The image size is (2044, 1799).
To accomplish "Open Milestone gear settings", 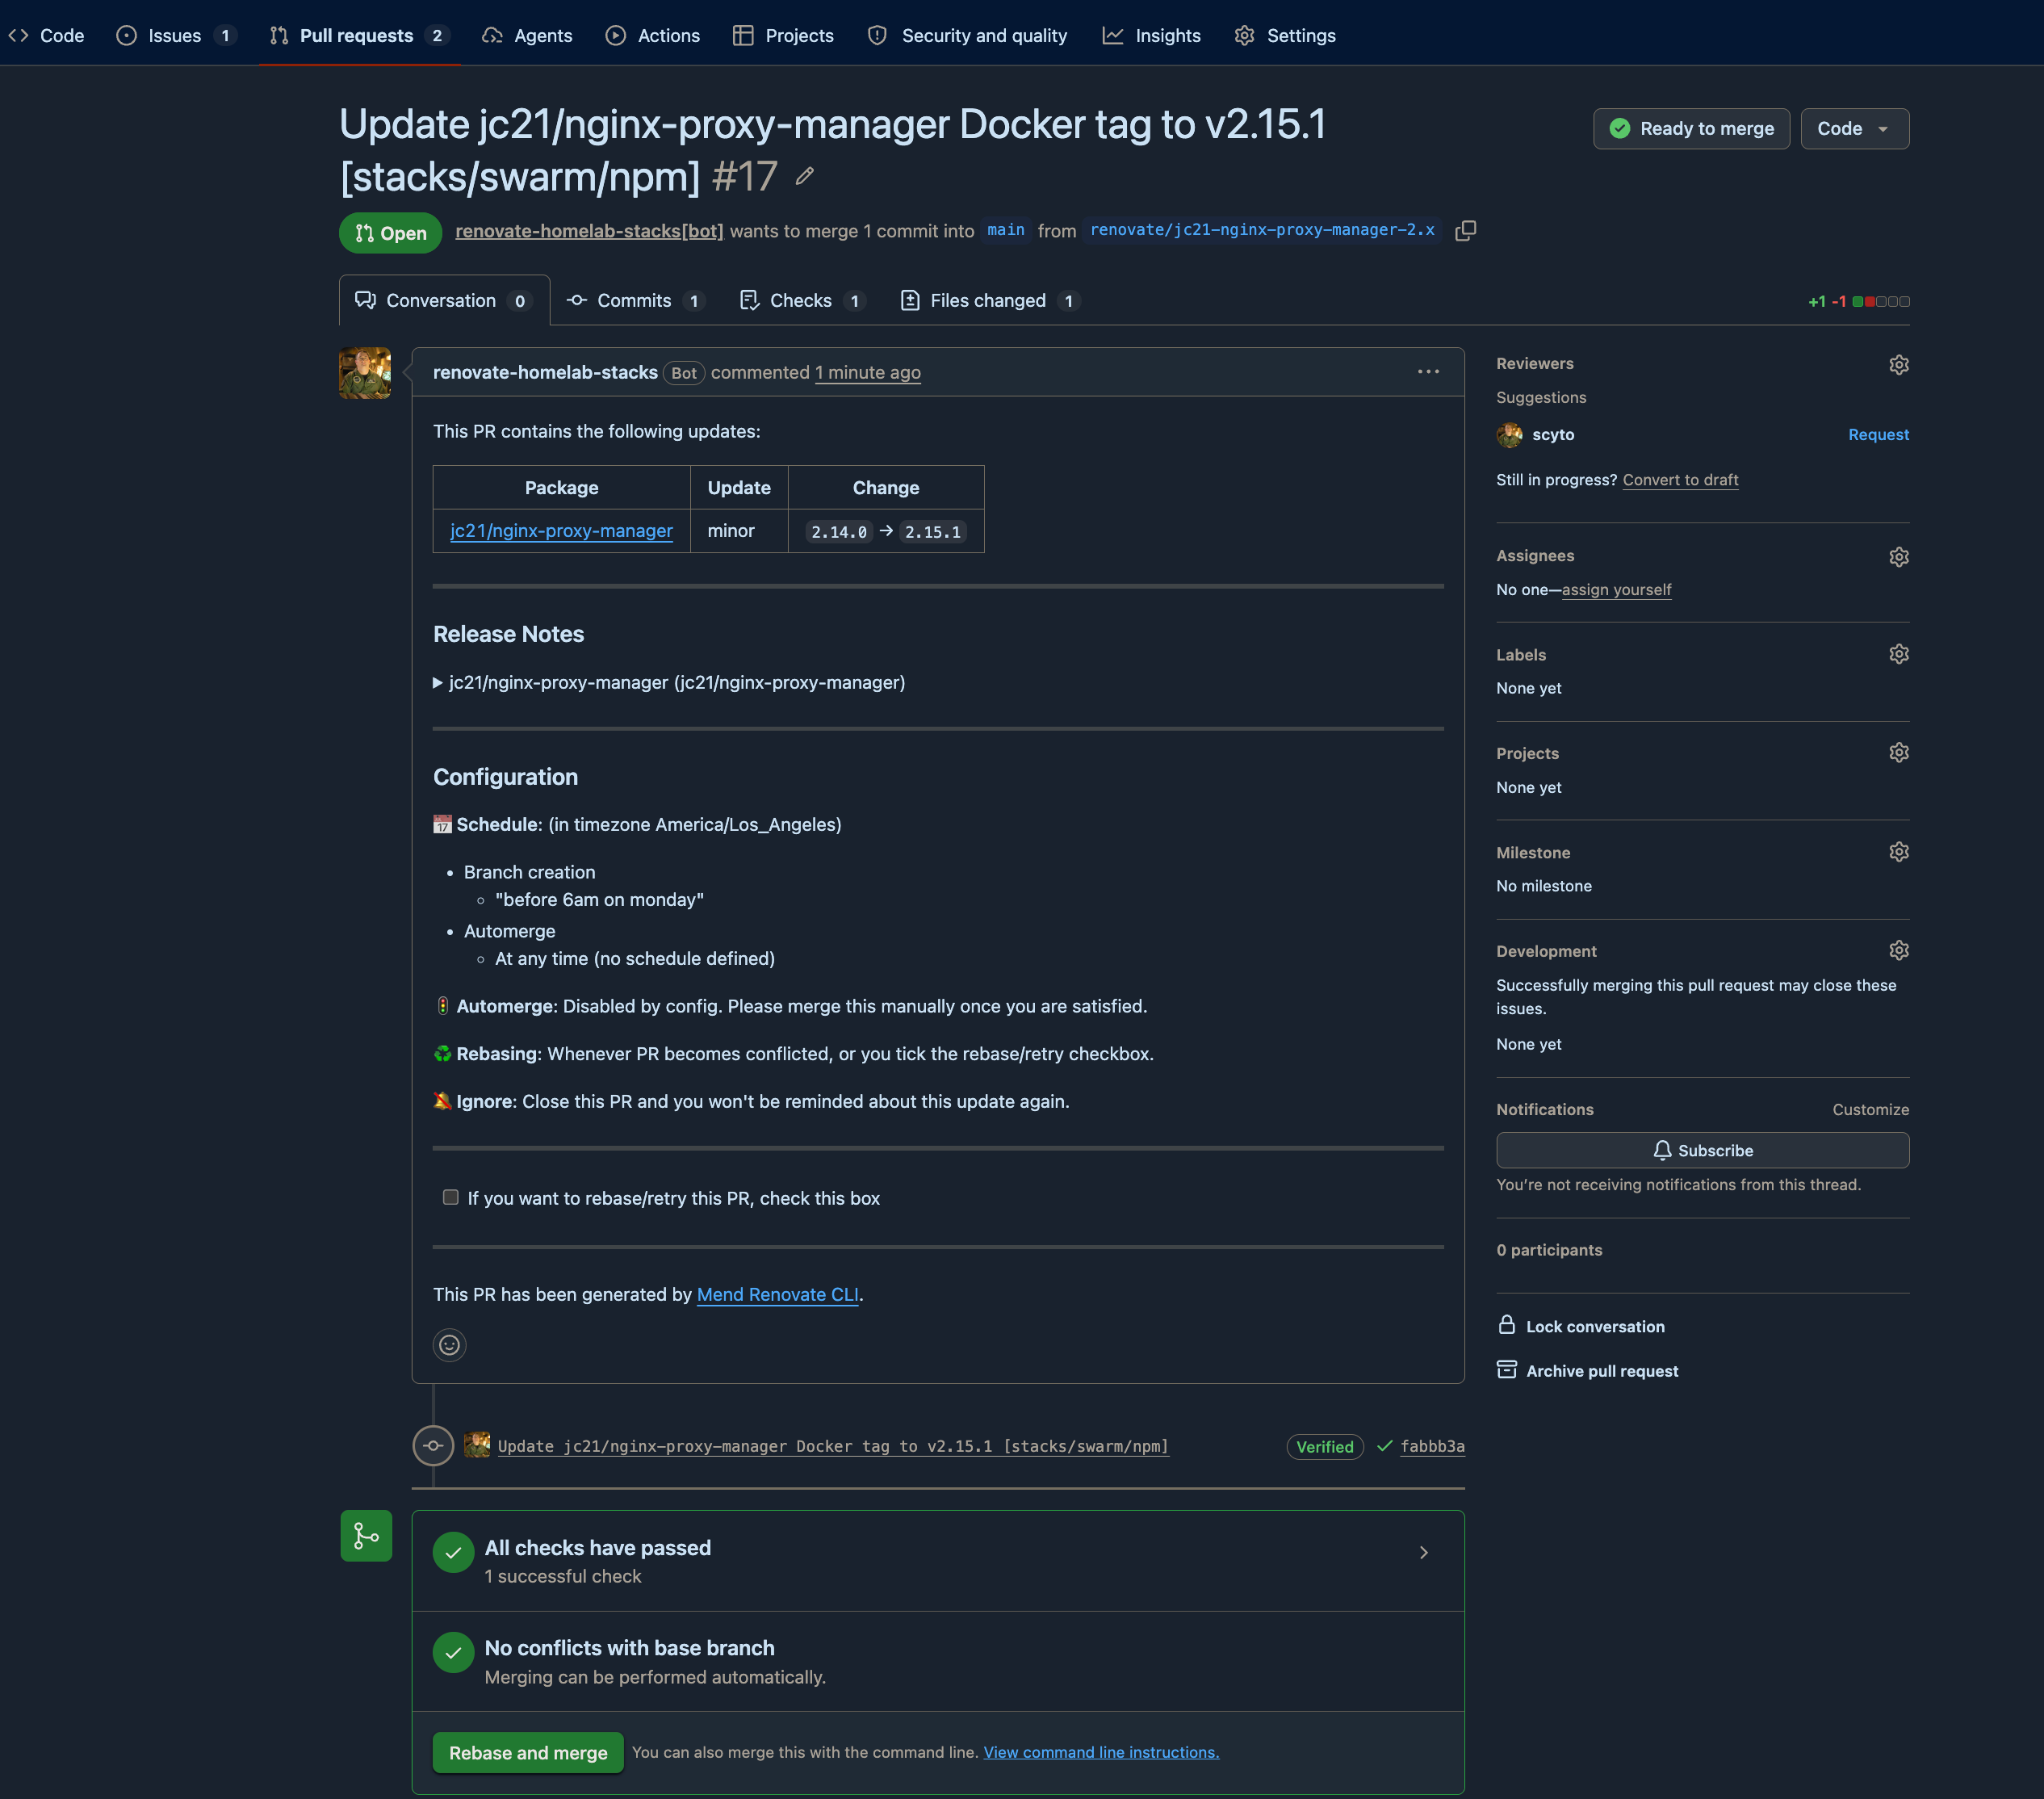I will (x=1898, y=852).
